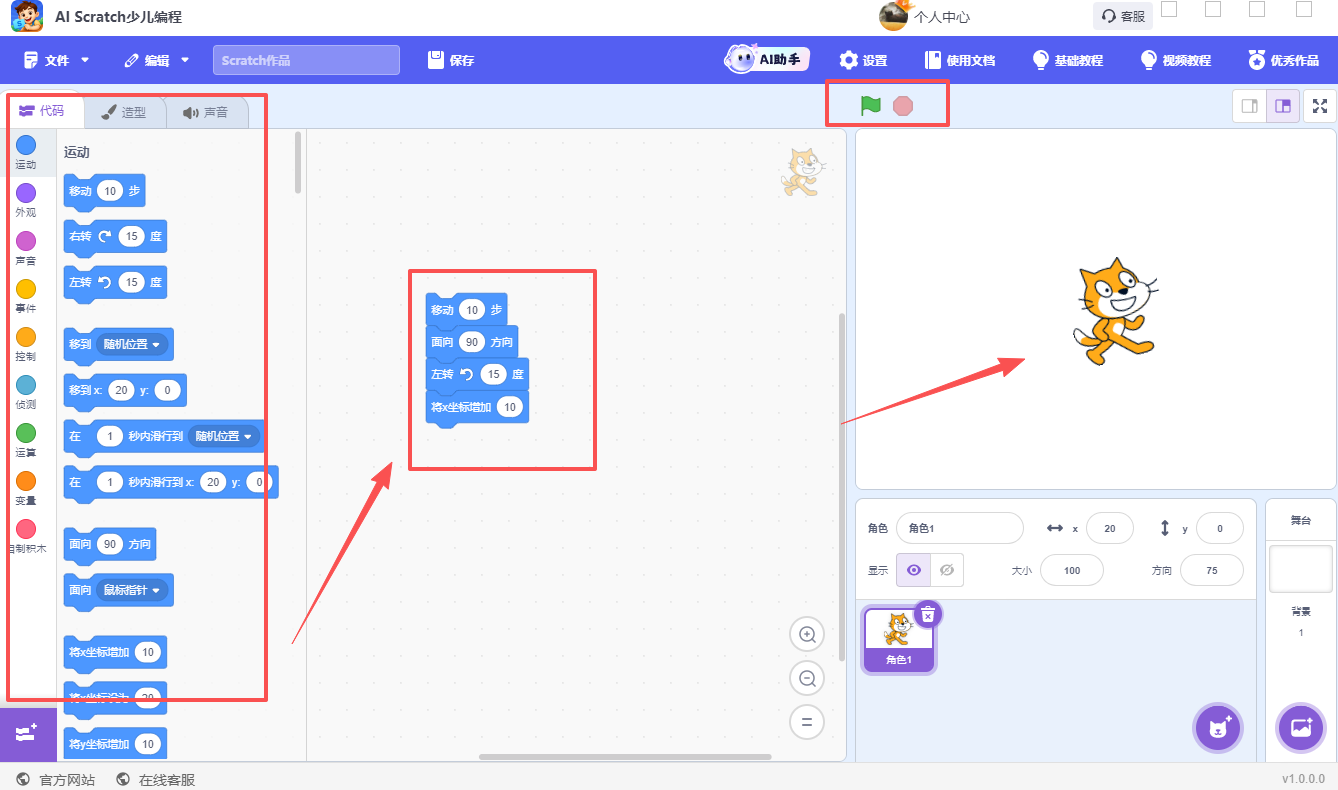The image size is (1338, 790).
Task: Click the AI Scratch app logo
Action: tap(27, 16)
